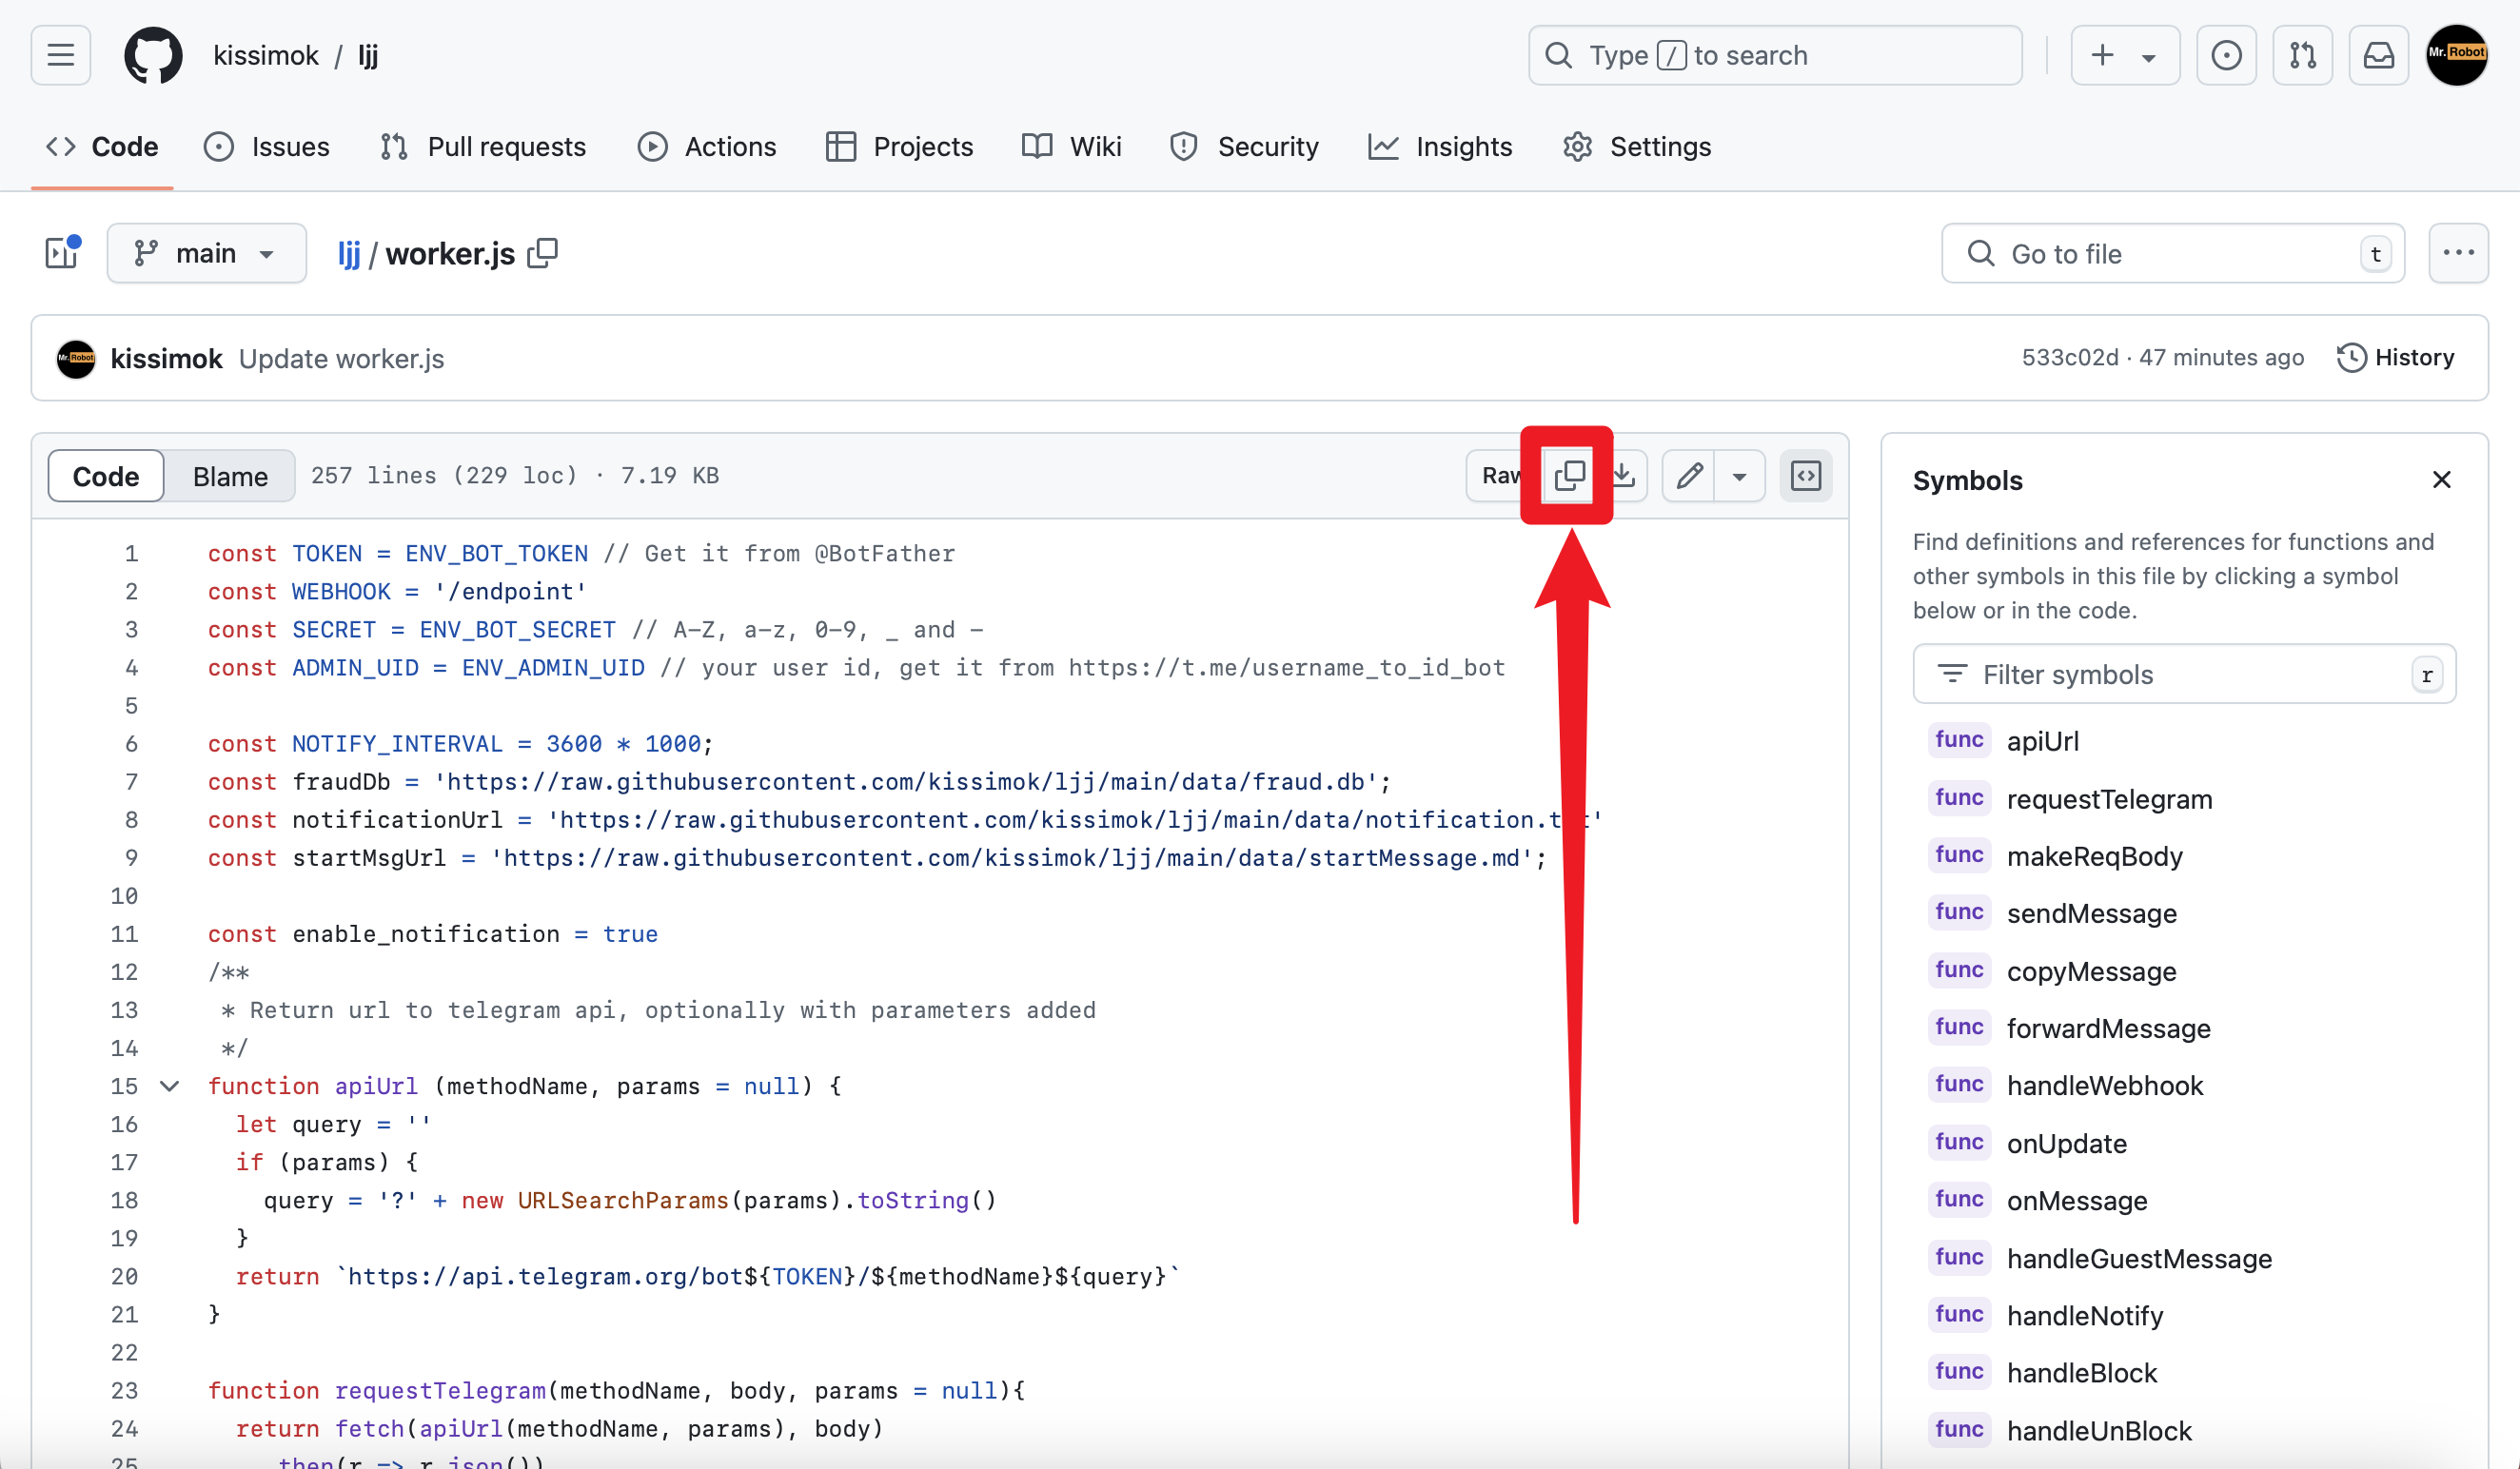The width and height of the screenshot is (2520, 1469).
Task: Edit this file with the pencil icon
Action: click(1688, 476)
